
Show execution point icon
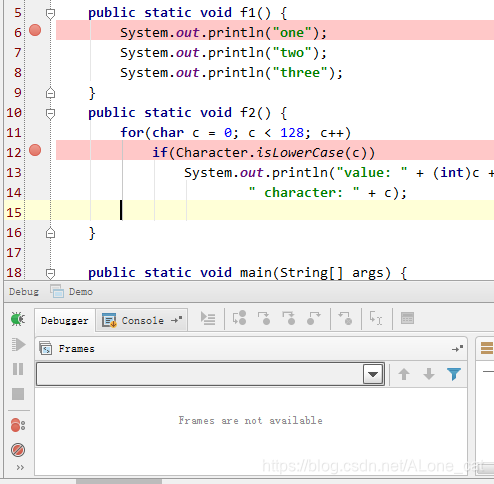(x=208, y=318)
